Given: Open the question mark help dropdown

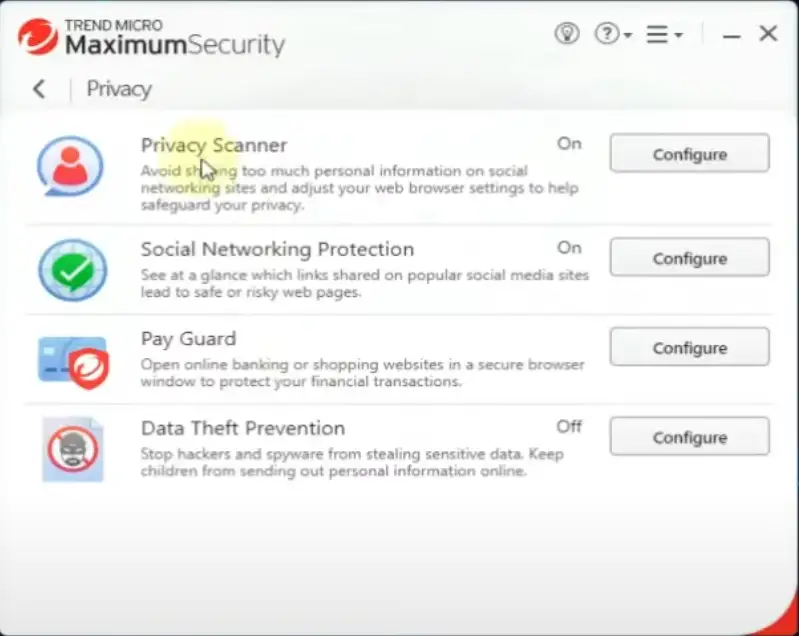Looking at the screenshot, I should [x=612, y=34].
